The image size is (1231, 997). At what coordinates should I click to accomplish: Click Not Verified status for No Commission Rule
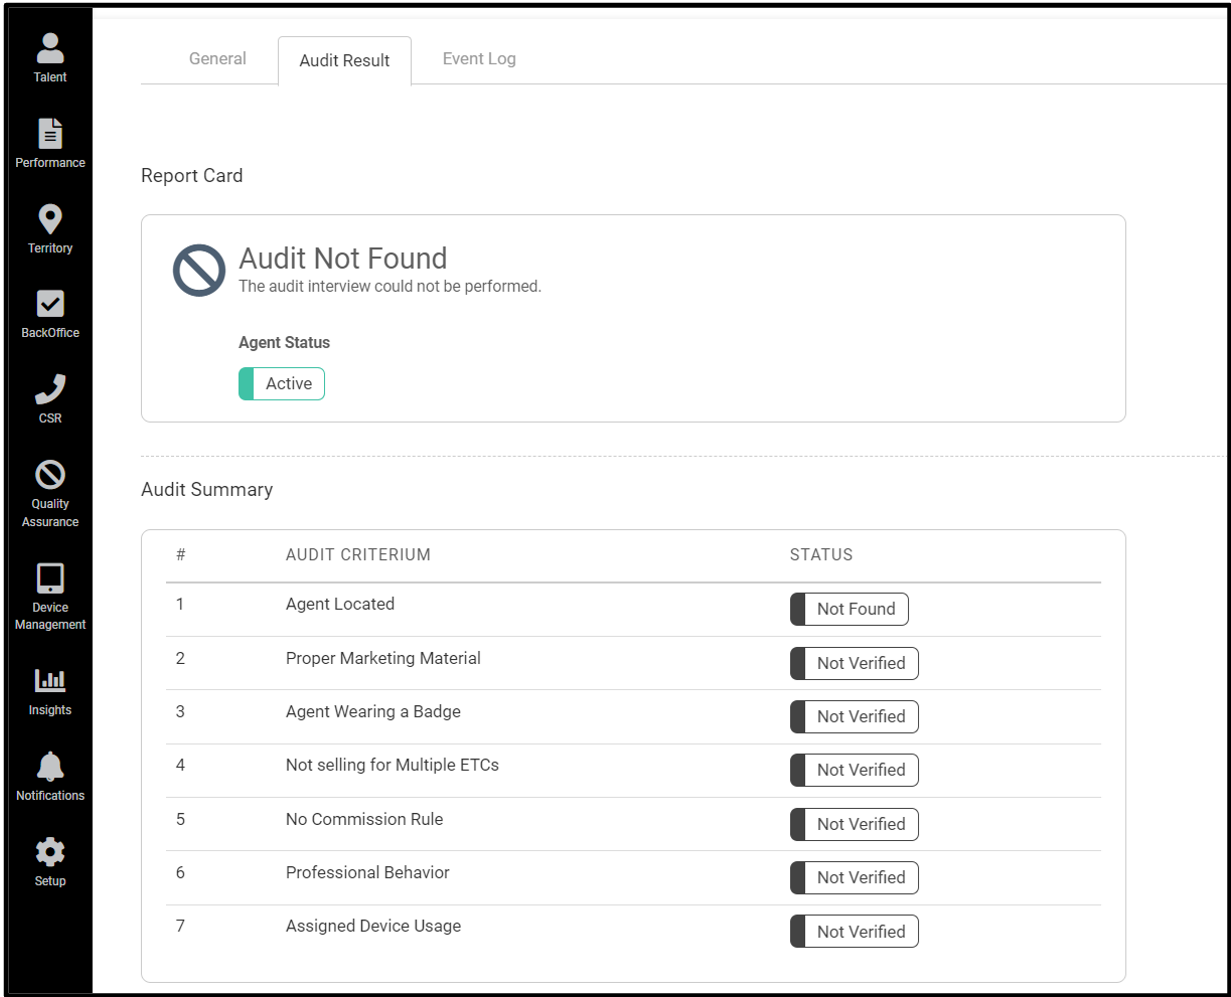coord(854,824)
